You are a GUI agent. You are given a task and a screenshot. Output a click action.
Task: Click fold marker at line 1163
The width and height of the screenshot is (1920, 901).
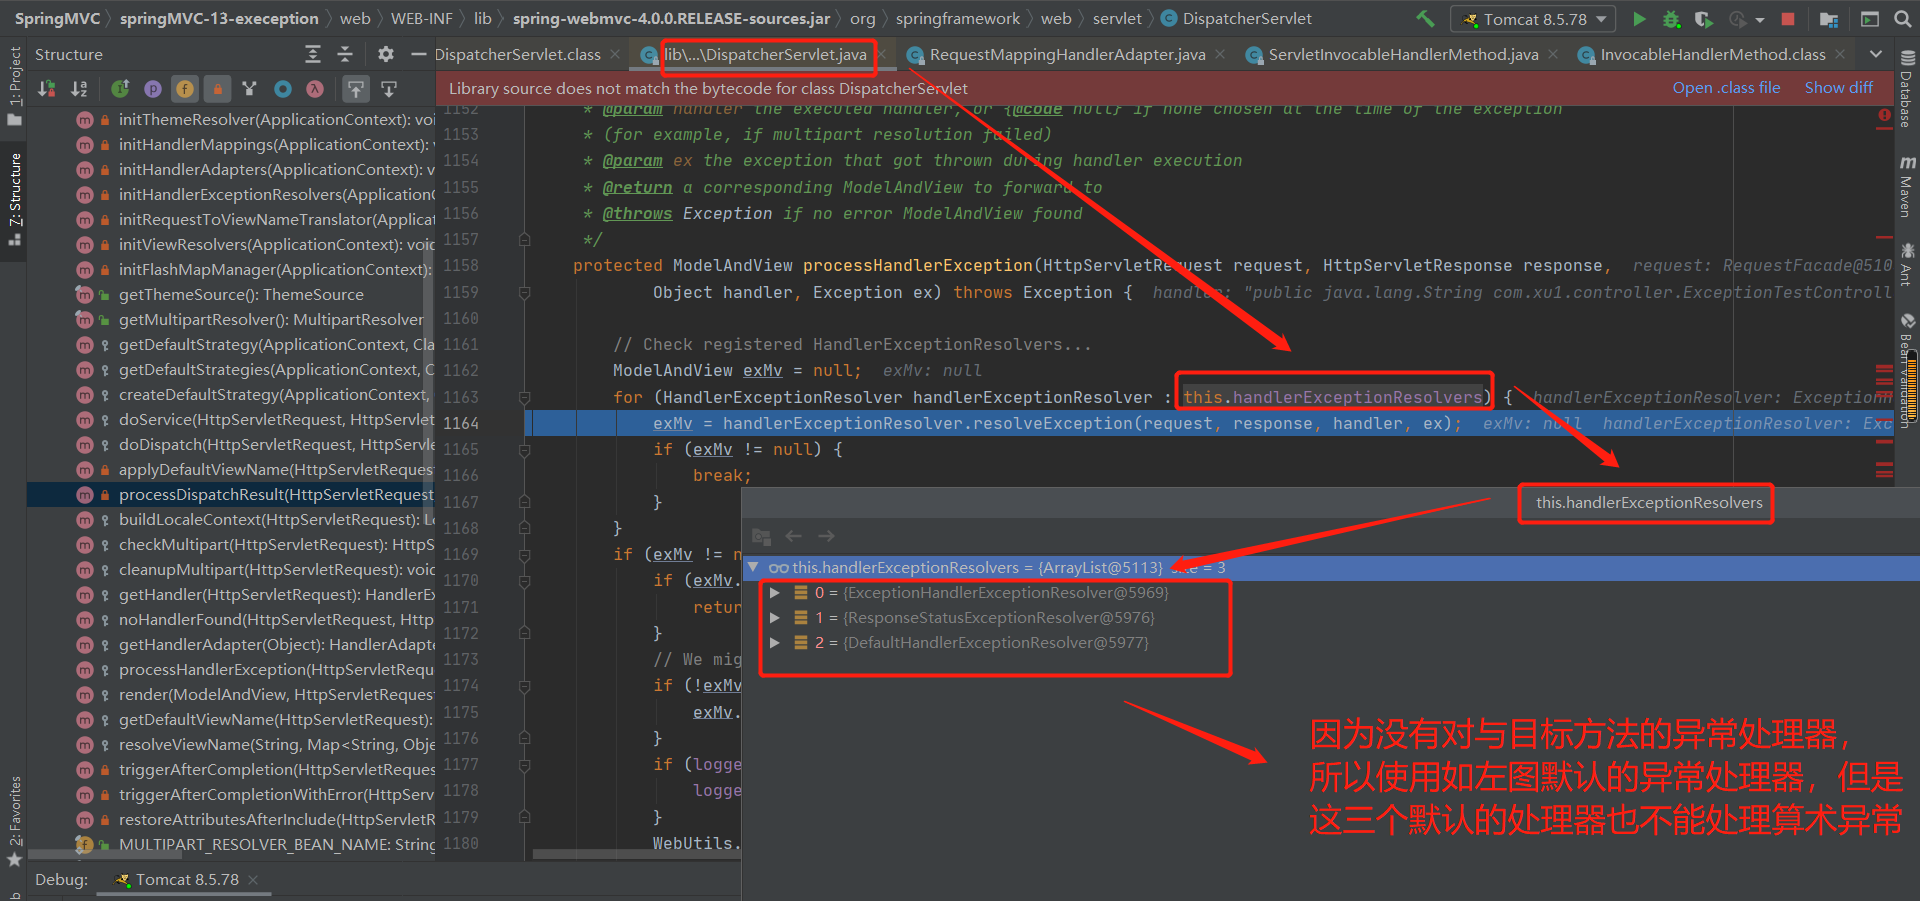(x=524, y=397)
